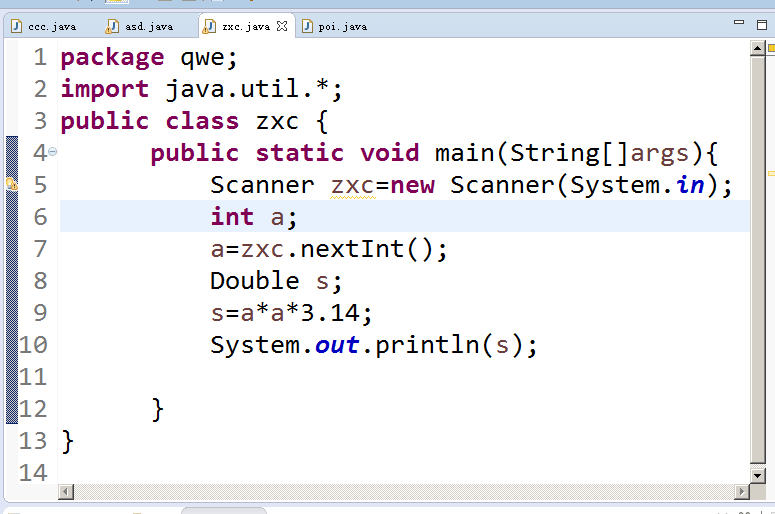Image resolution: width=775 pixels, height=514 pixels.
Task: Click the vertical scrollbar up arrow
Action: 758,48
